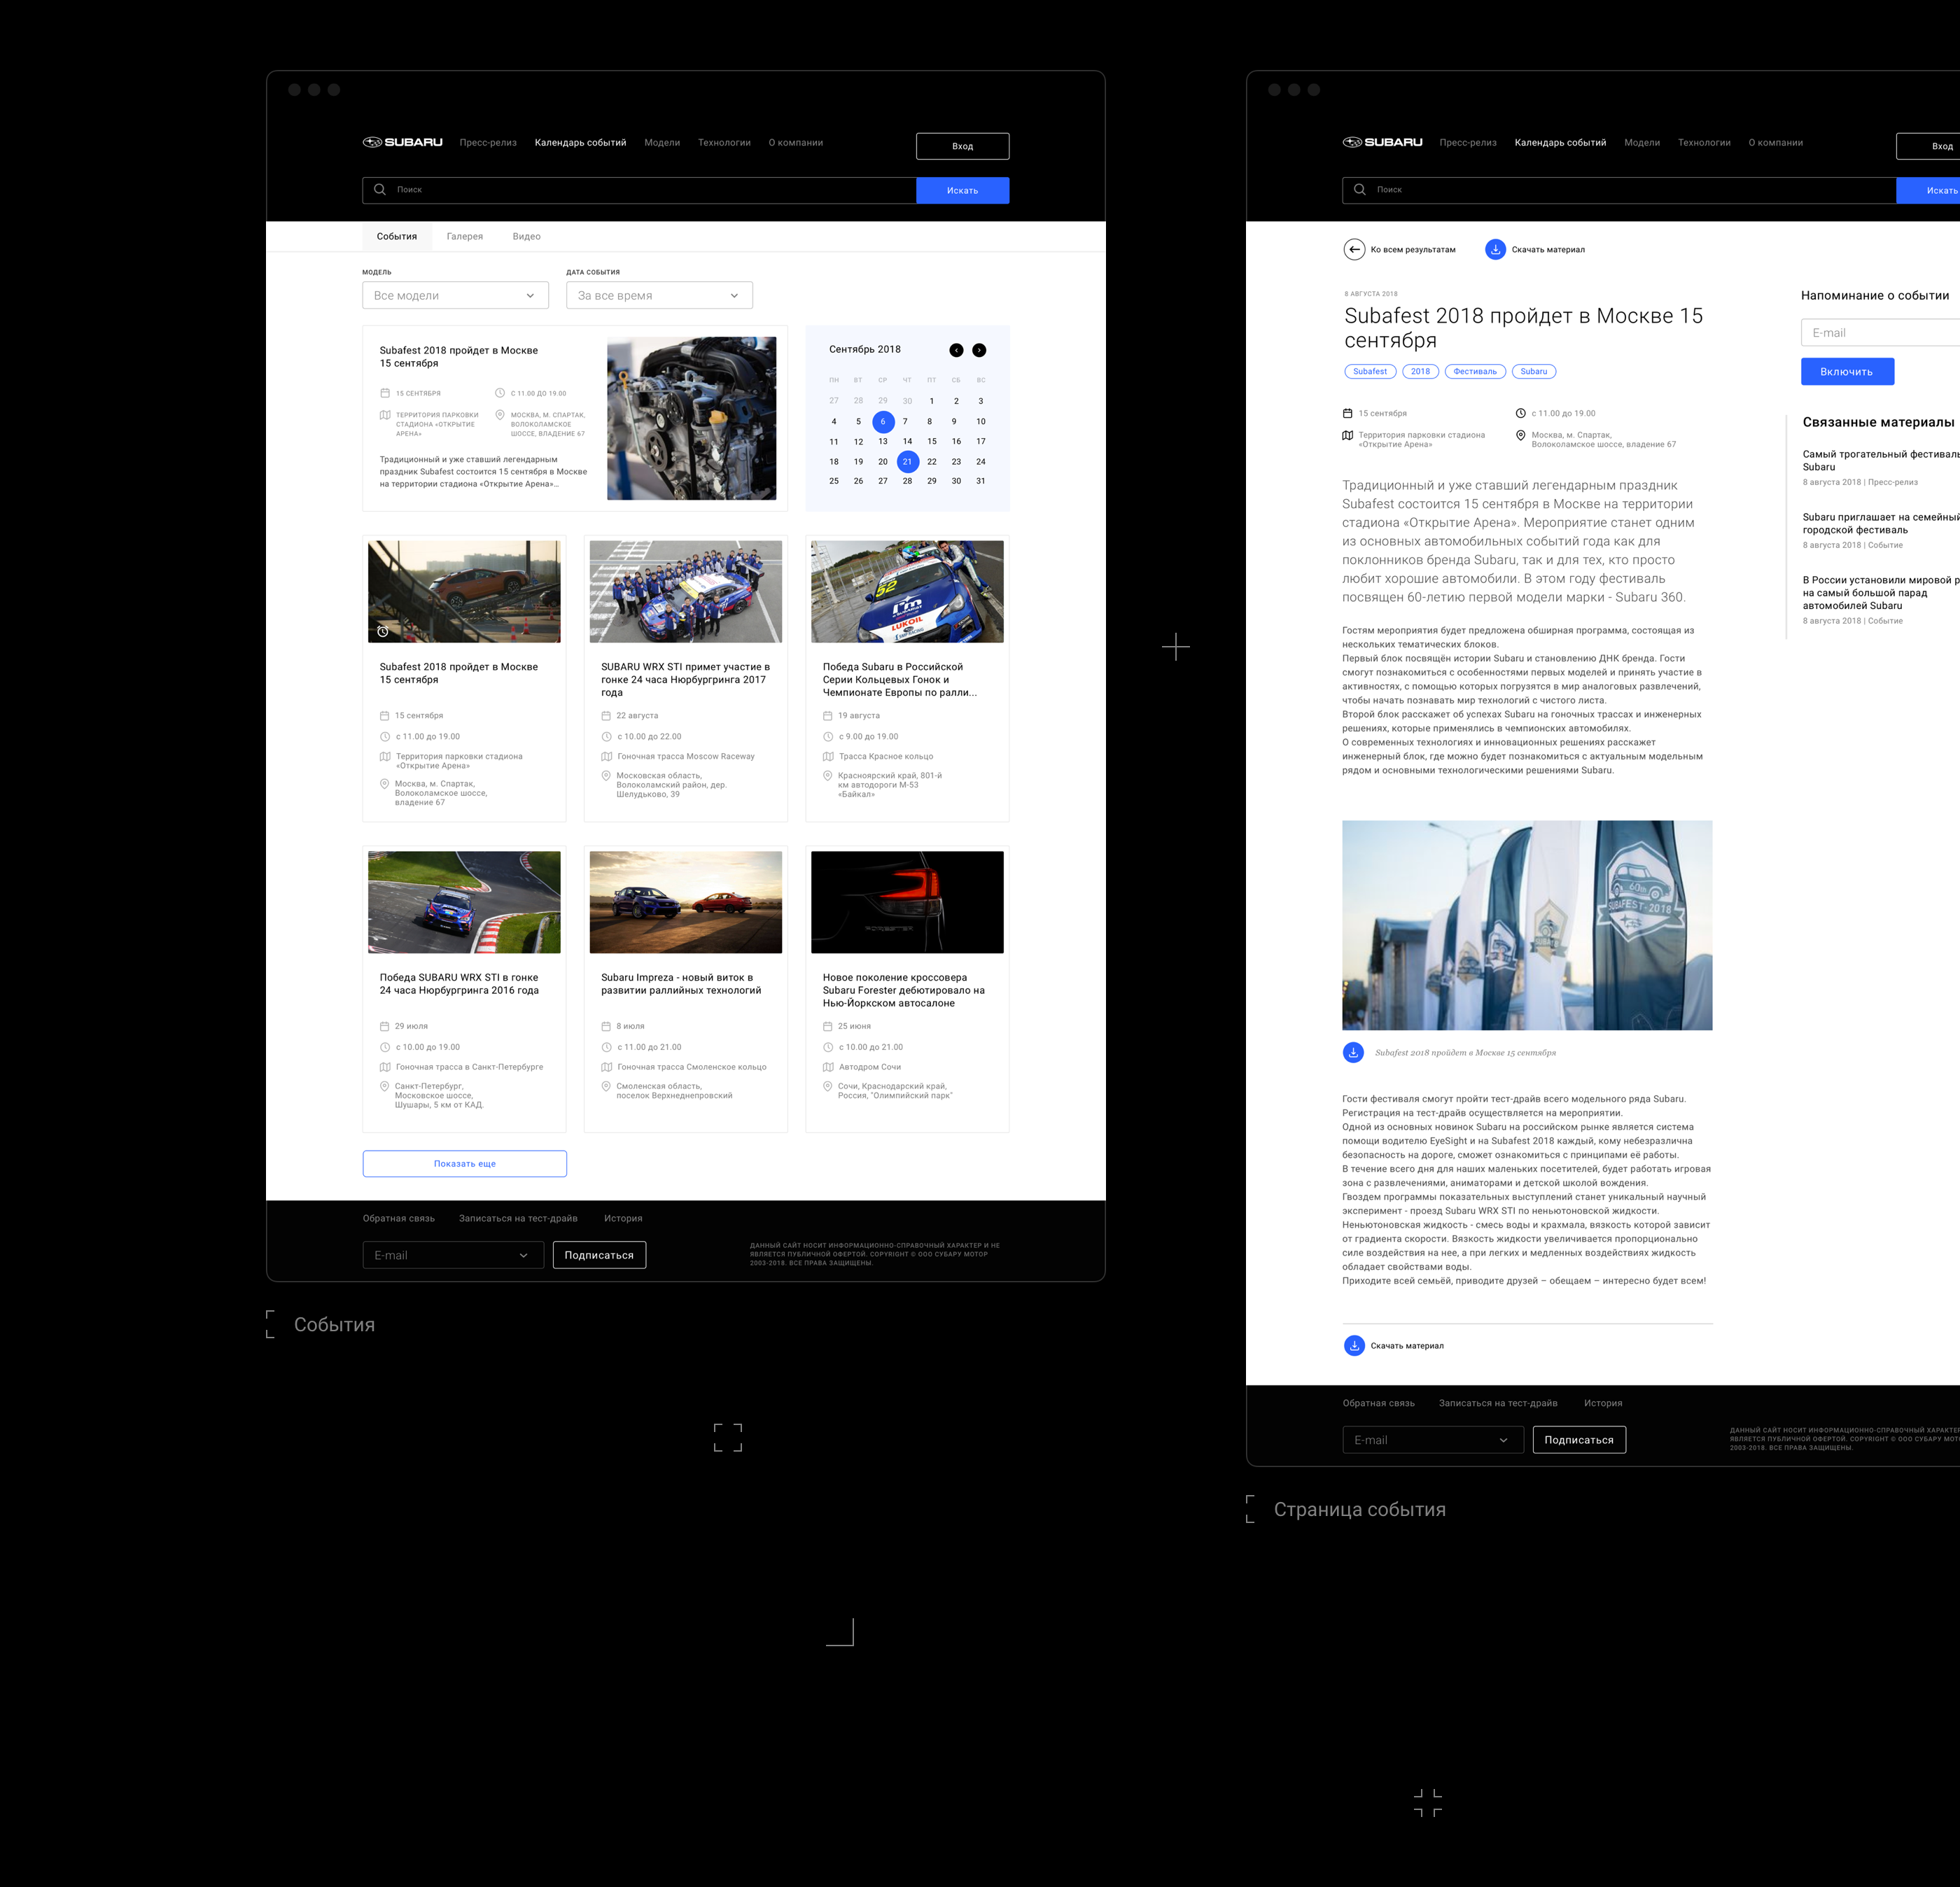Click search field in left window
Image resolution: width=1960 pixels, height=1887 pixels.
pyautogui.click(x=639, y=190)
